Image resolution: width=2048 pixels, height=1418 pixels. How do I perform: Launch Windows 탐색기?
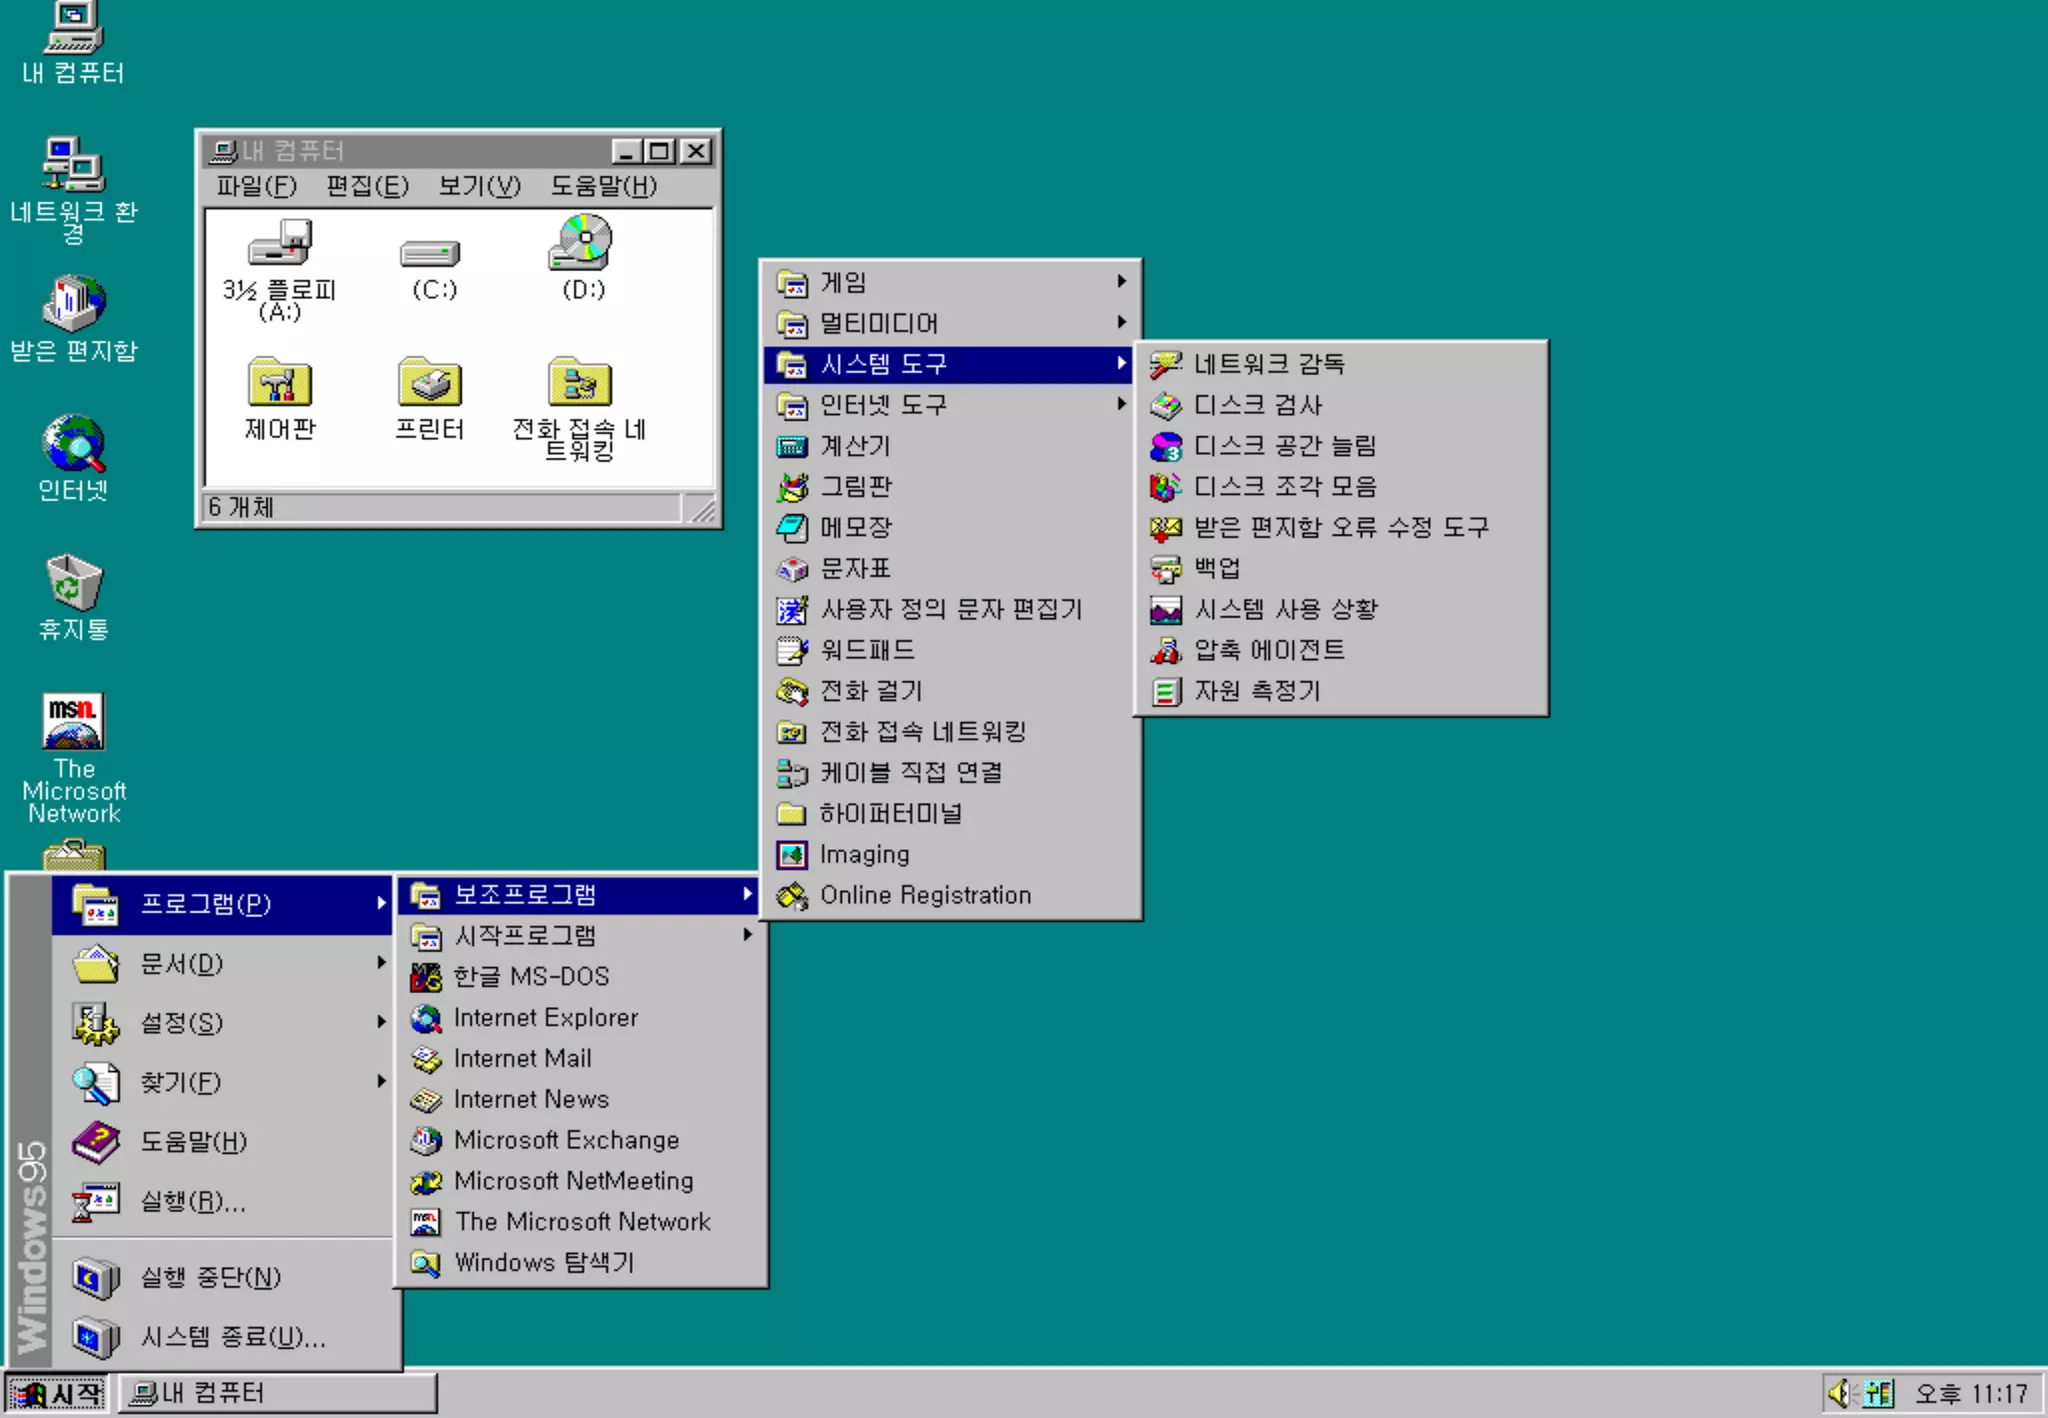coord(582,1262)
